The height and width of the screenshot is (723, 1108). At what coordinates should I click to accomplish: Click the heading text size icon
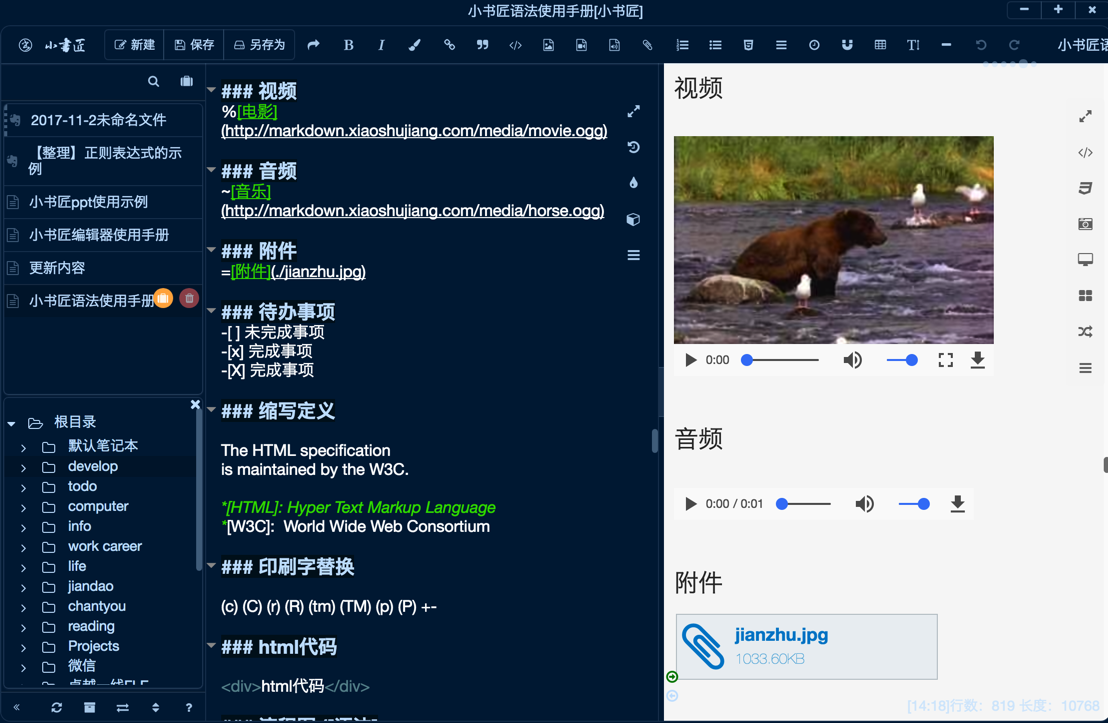point(913,45)
